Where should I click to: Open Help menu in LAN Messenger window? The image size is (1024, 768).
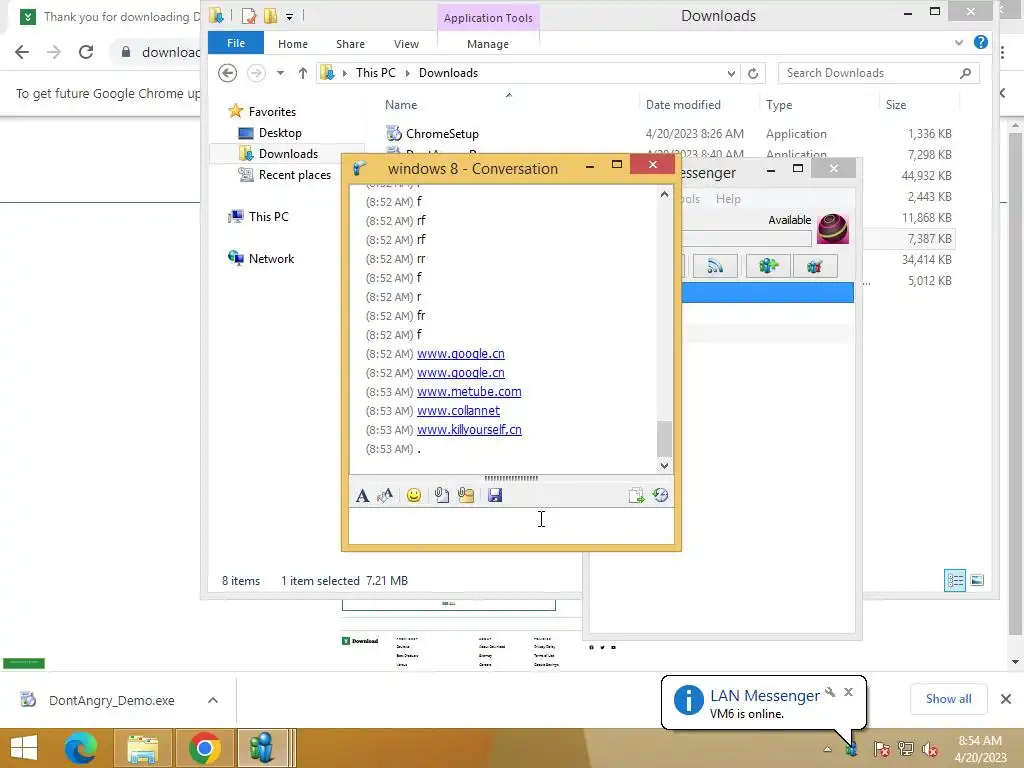[728, 199]
